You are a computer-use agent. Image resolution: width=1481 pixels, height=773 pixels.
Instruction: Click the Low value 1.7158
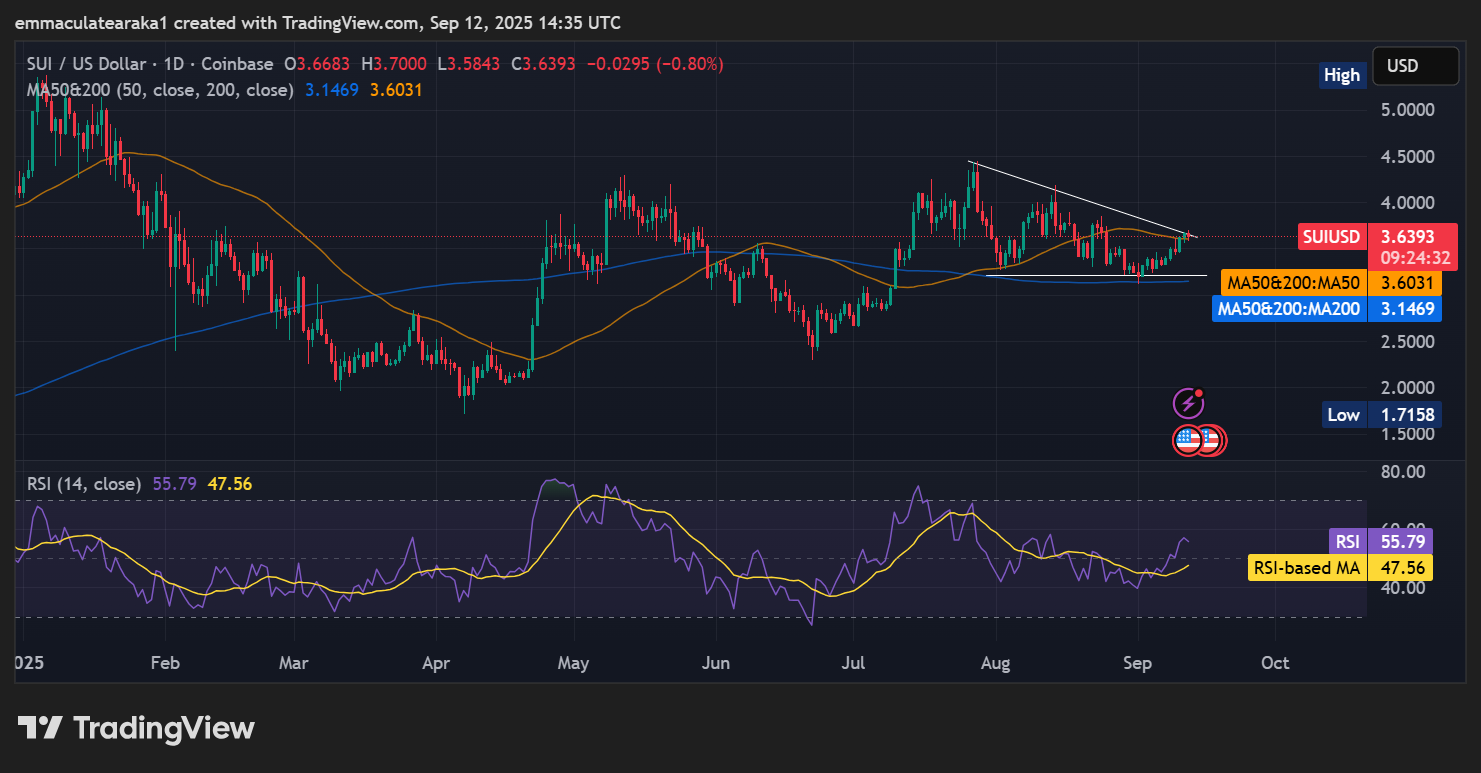[x=1408, y=414]
